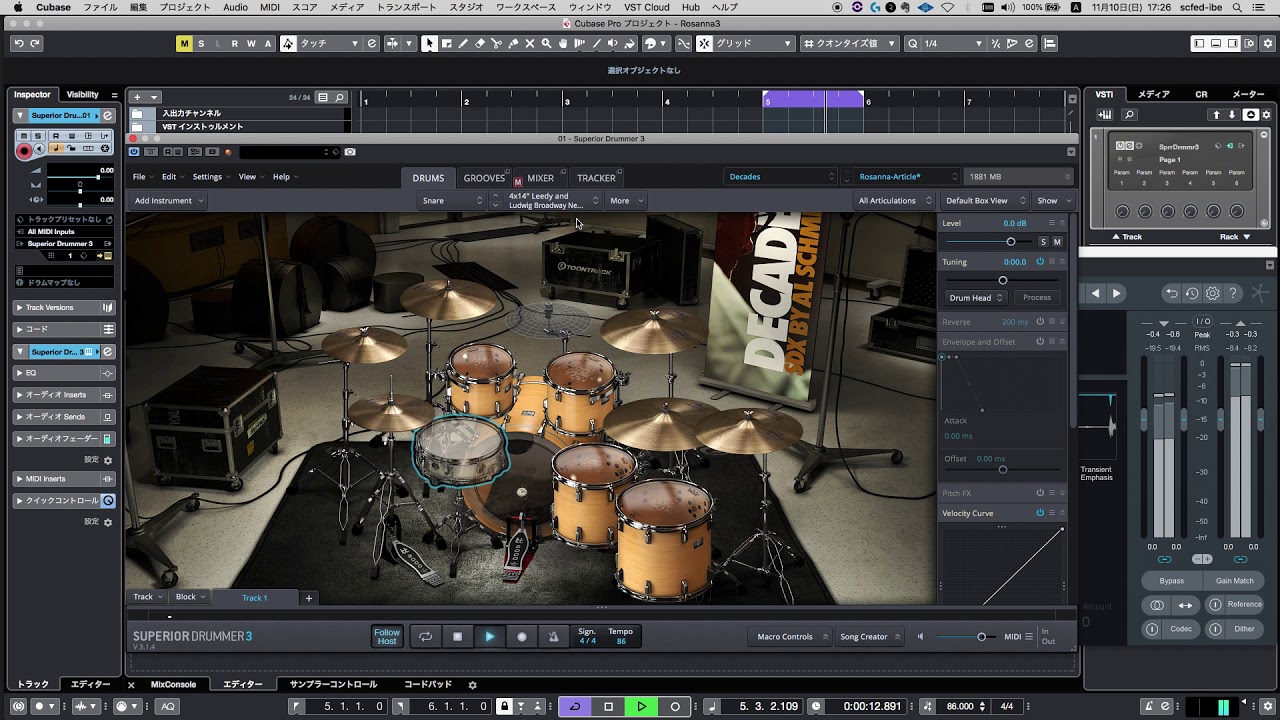
Task: Click the Add Track plus button
Action: pos(137,97)
